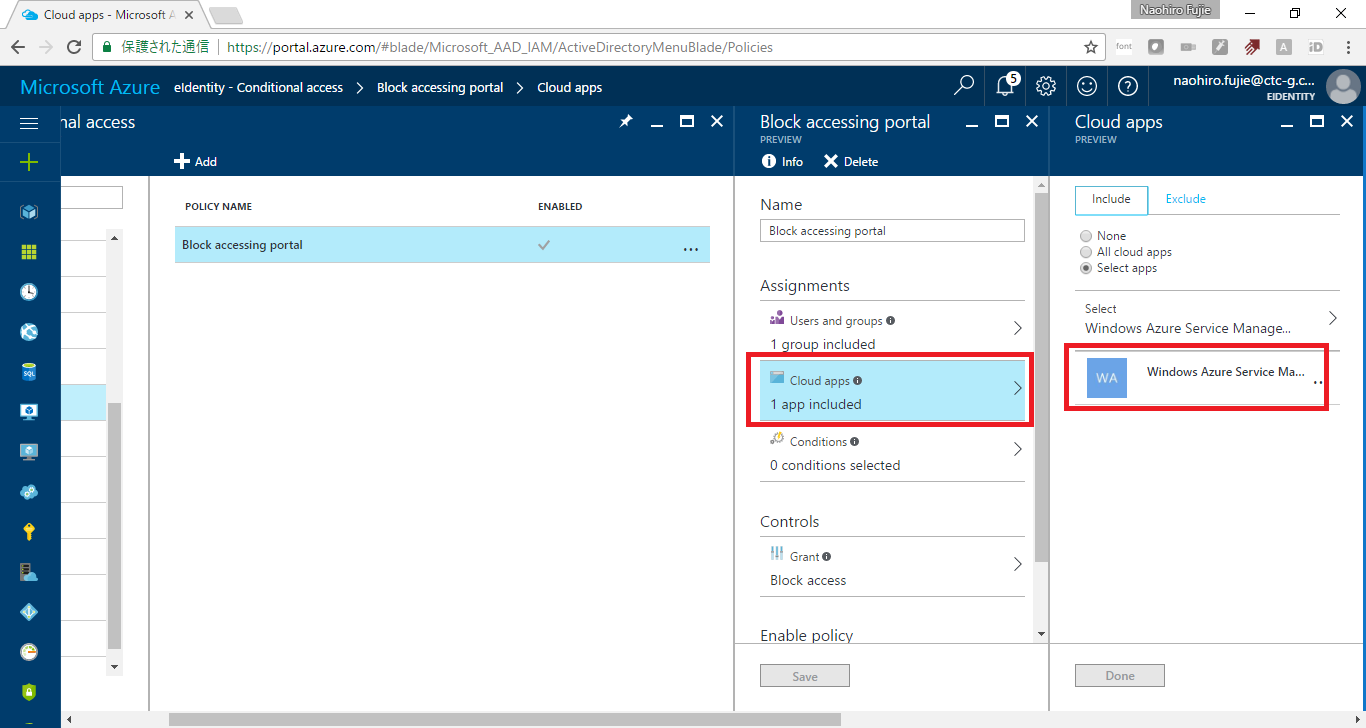Screen dimensions: 1366x728
Task: Pin the Conditional access blade
Action: coord(626,121)
